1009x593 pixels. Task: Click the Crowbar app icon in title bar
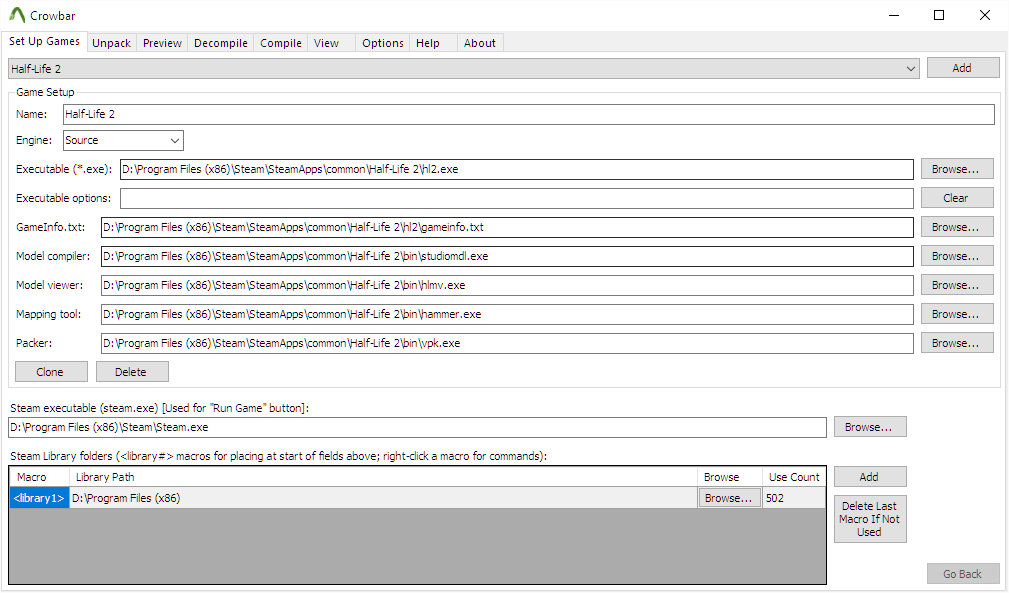coord(16,15)
